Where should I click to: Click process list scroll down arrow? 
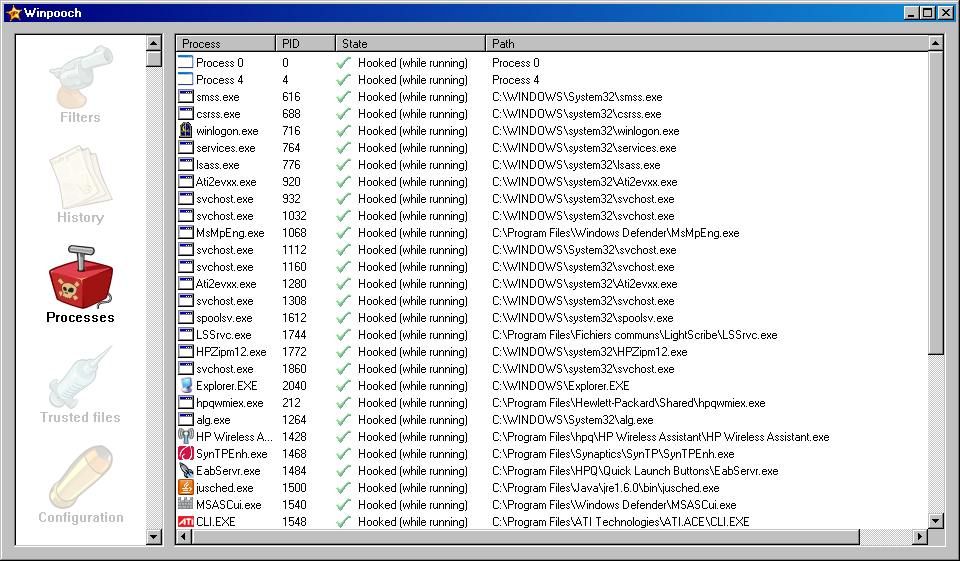point(935,521)
